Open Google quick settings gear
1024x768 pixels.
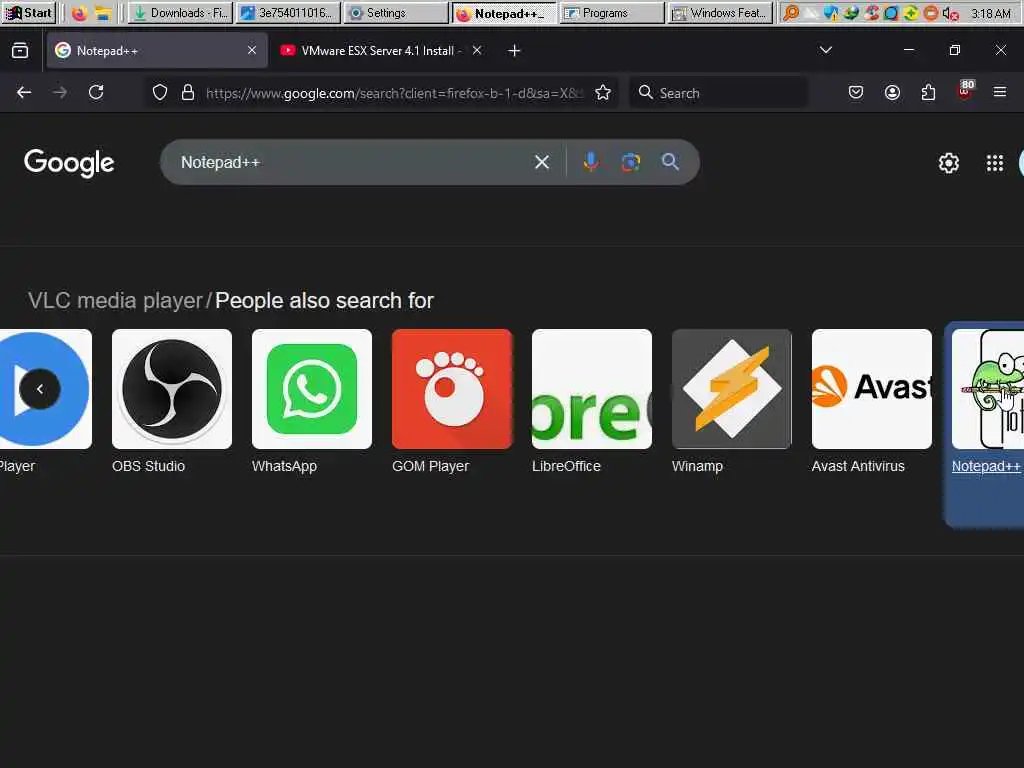948,163
